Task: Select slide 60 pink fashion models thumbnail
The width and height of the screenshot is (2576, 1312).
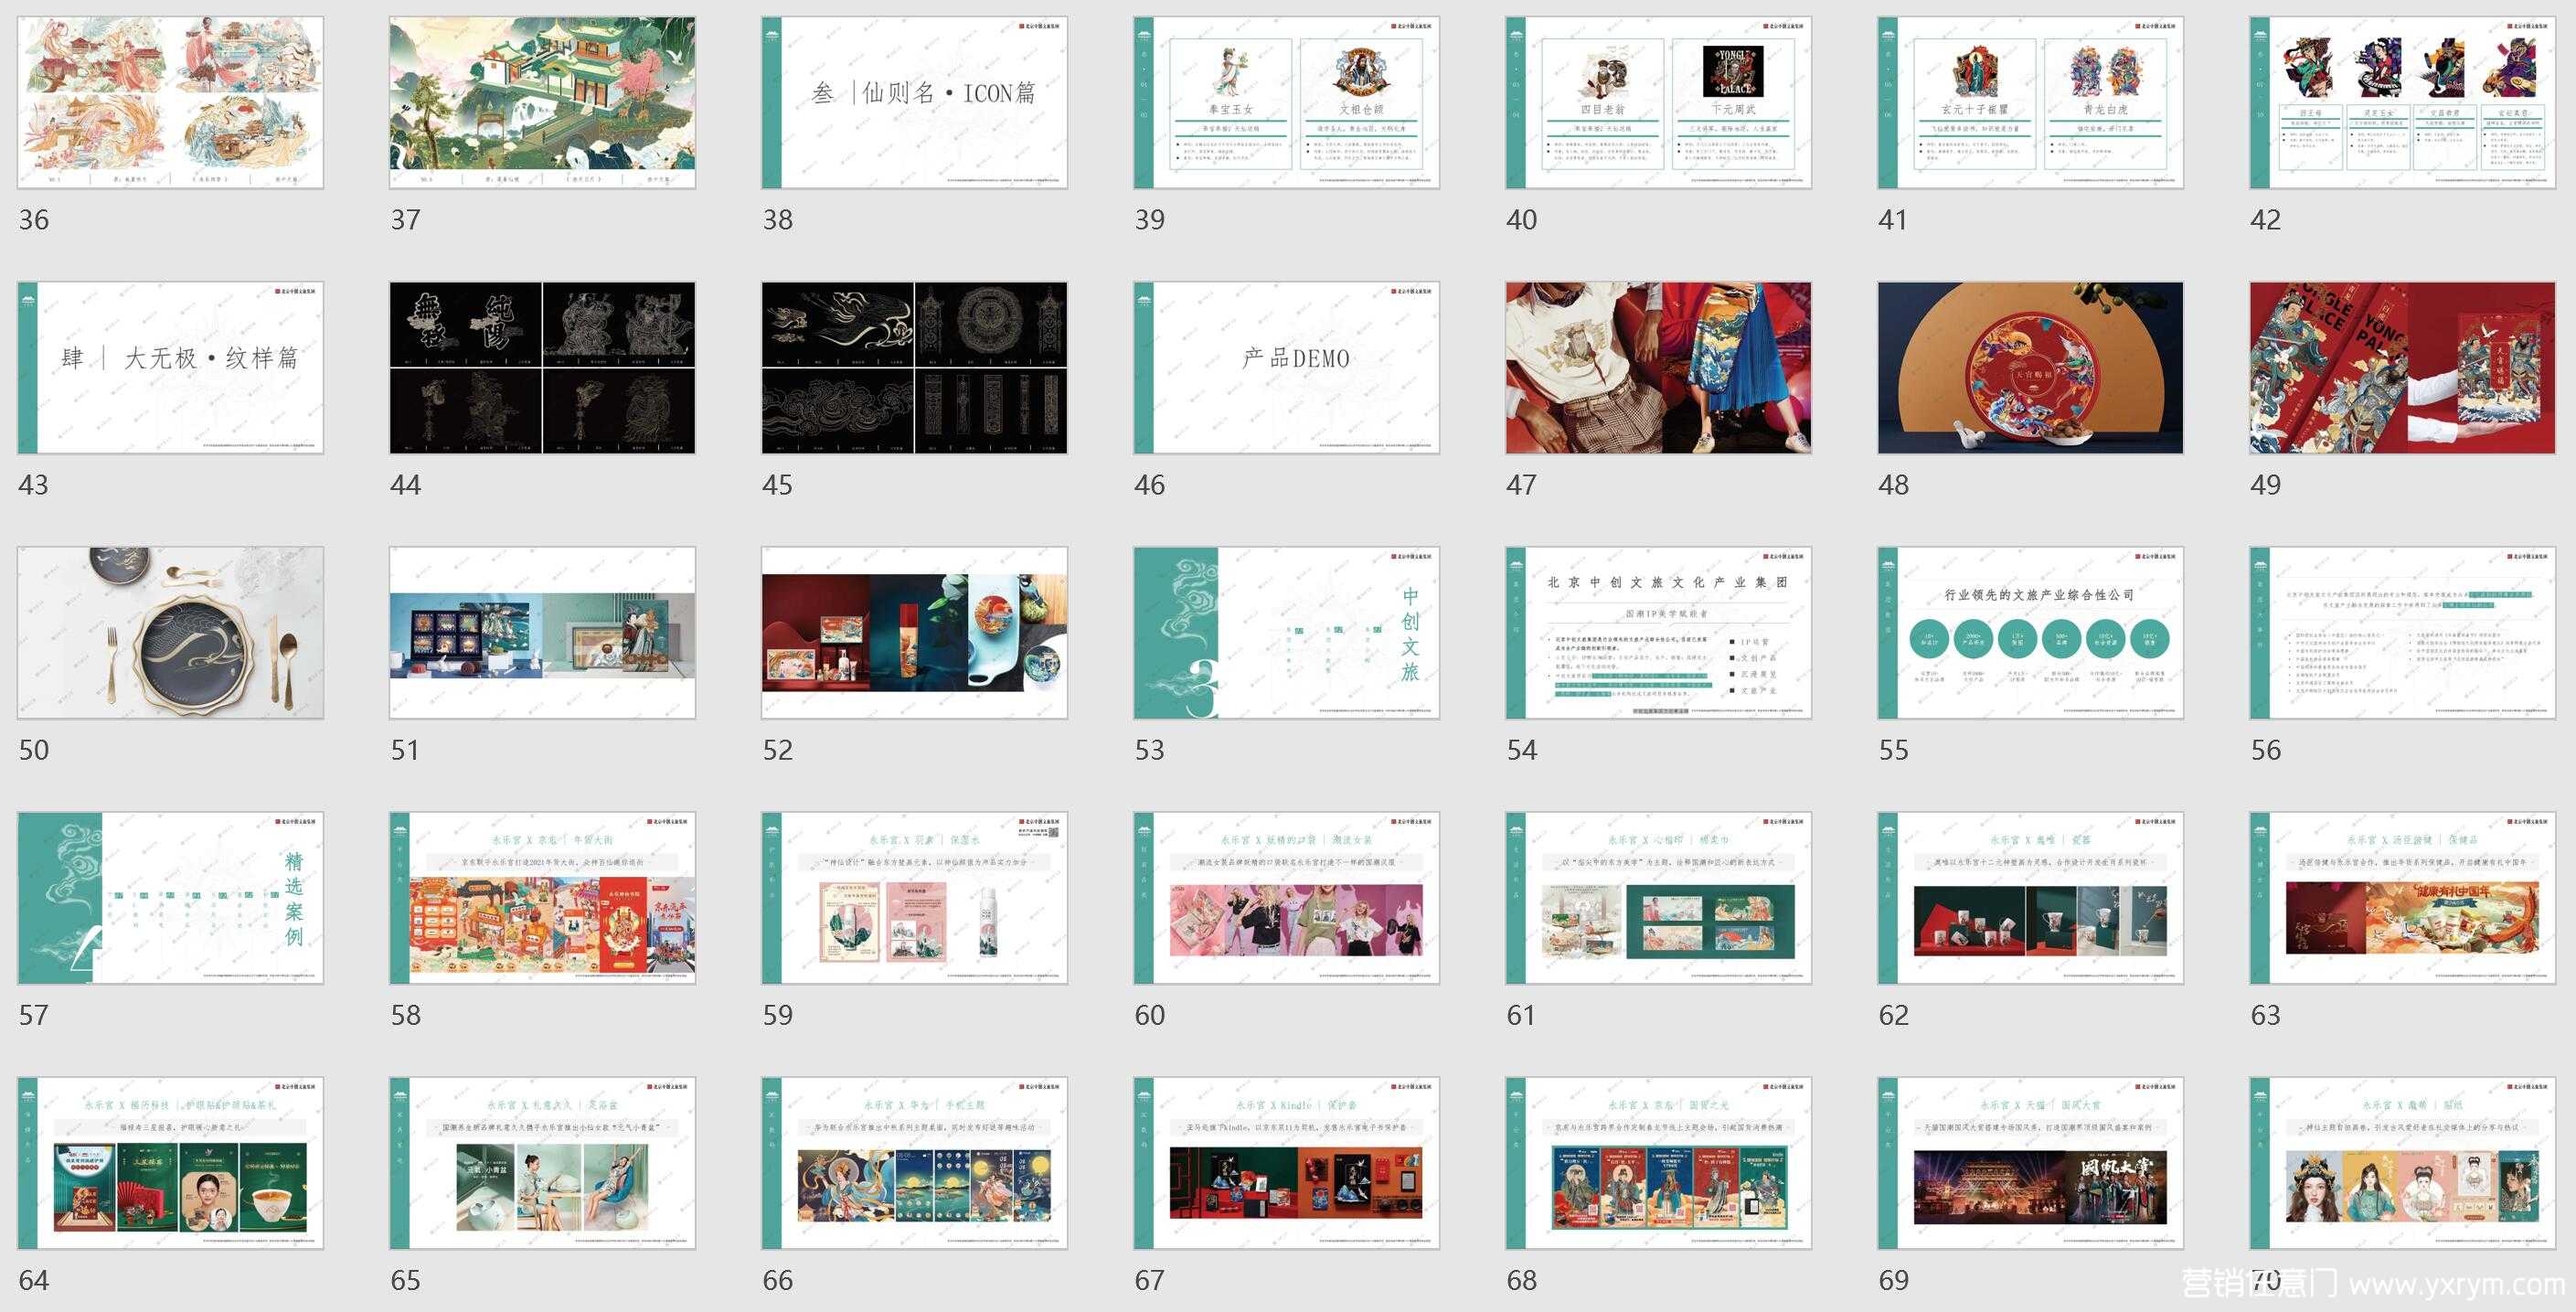Action: click(1287, 898)
